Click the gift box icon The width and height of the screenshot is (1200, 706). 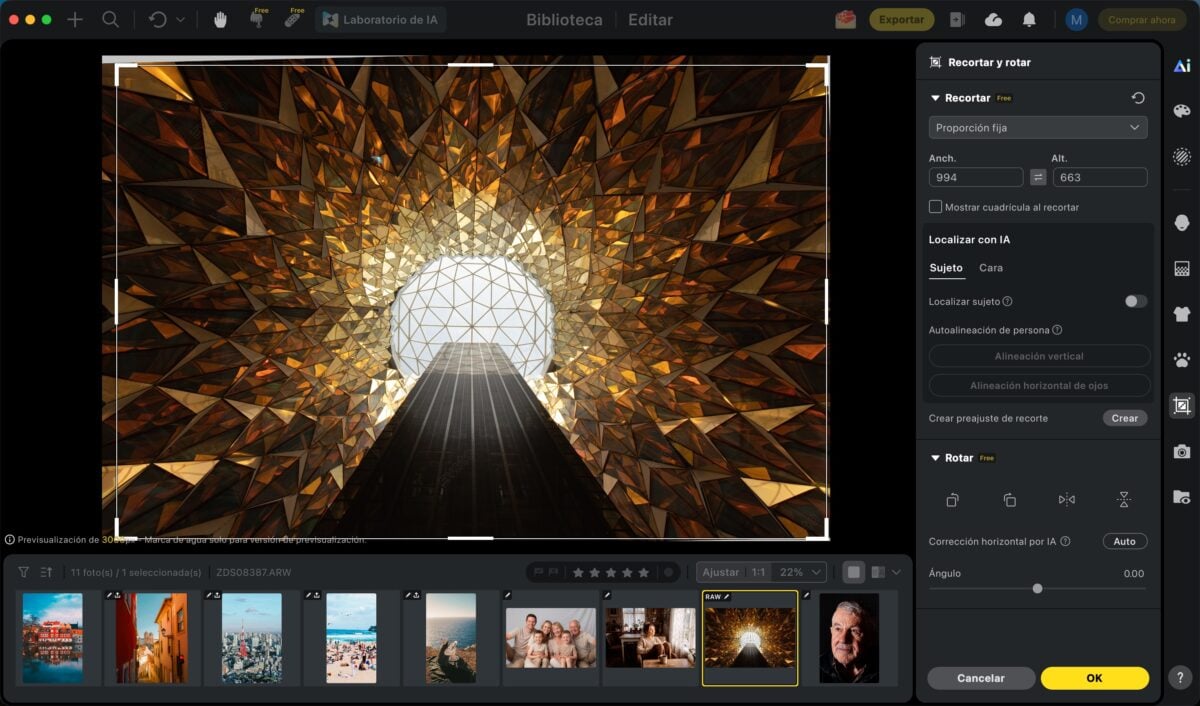846,19
